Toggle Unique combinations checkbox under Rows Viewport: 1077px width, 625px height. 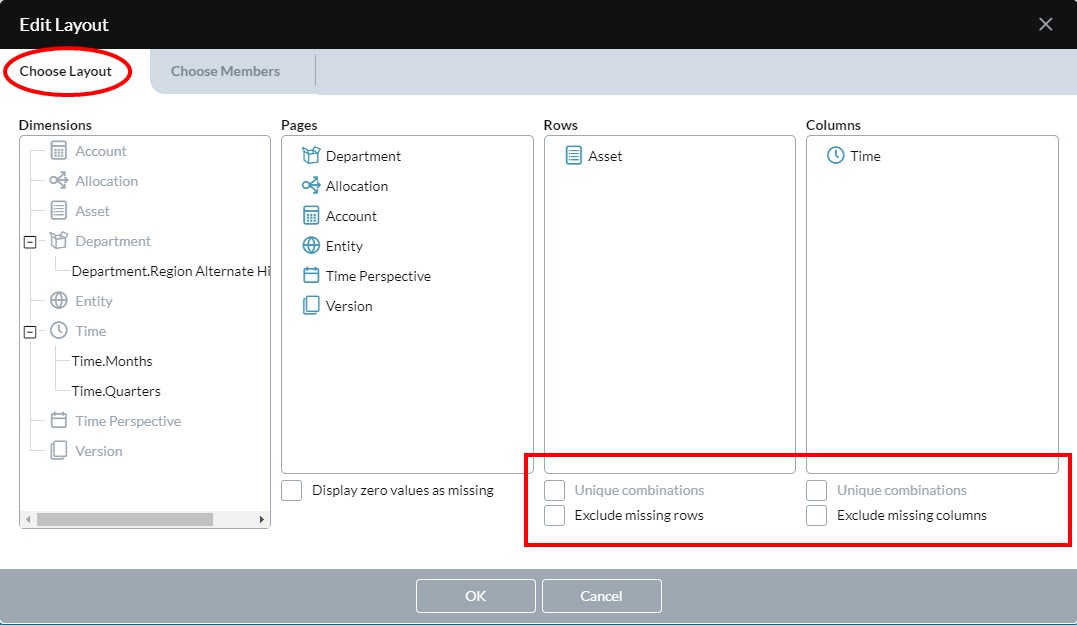(x=554, y=490)
